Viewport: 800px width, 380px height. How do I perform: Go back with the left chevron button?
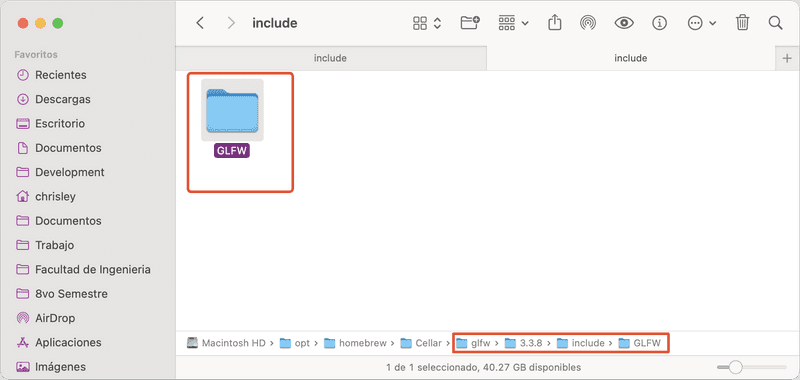200,23
